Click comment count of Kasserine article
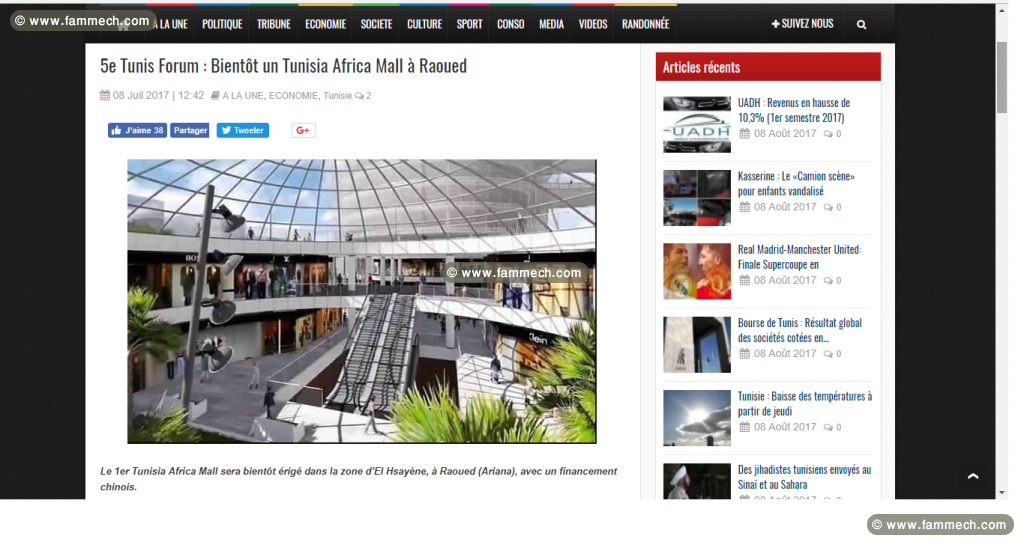 833,207
